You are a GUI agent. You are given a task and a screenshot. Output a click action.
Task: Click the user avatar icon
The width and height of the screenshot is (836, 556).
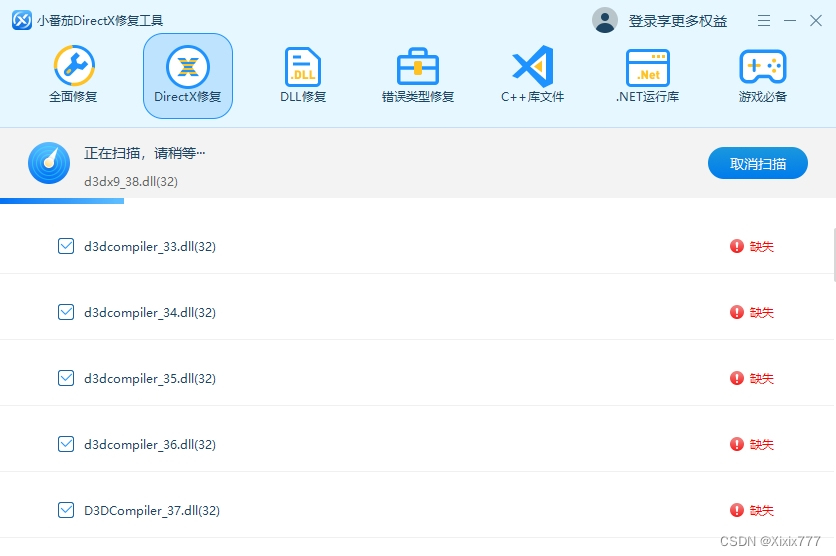pos(605,21)
